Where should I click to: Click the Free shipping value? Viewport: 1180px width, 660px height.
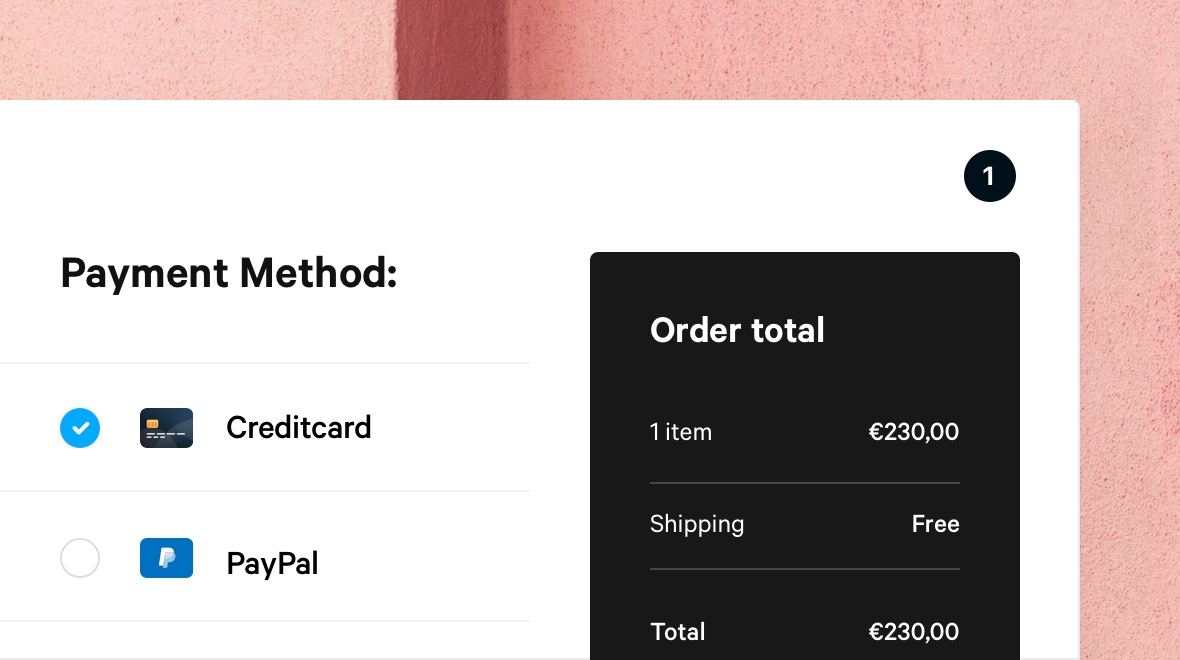[x=935, y=524]
